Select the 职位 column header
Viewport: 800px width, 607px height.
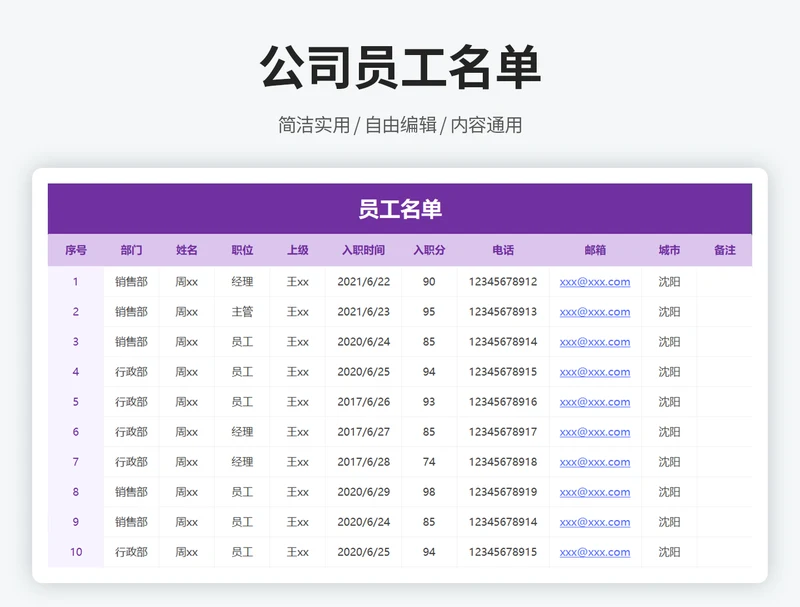pyautogui.click(x=242, y=250)
